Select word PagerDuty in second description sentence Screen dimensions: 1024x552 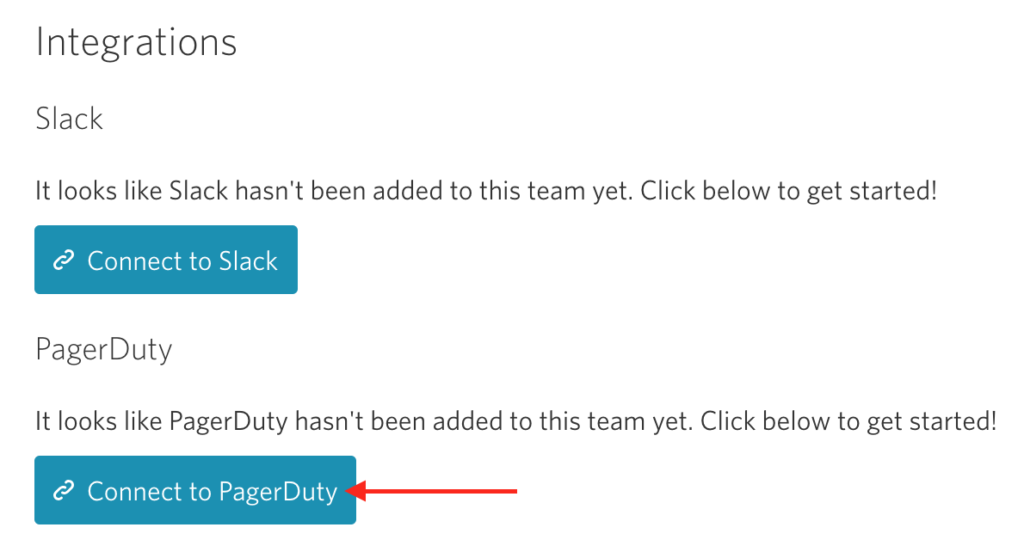pos(229,423)
